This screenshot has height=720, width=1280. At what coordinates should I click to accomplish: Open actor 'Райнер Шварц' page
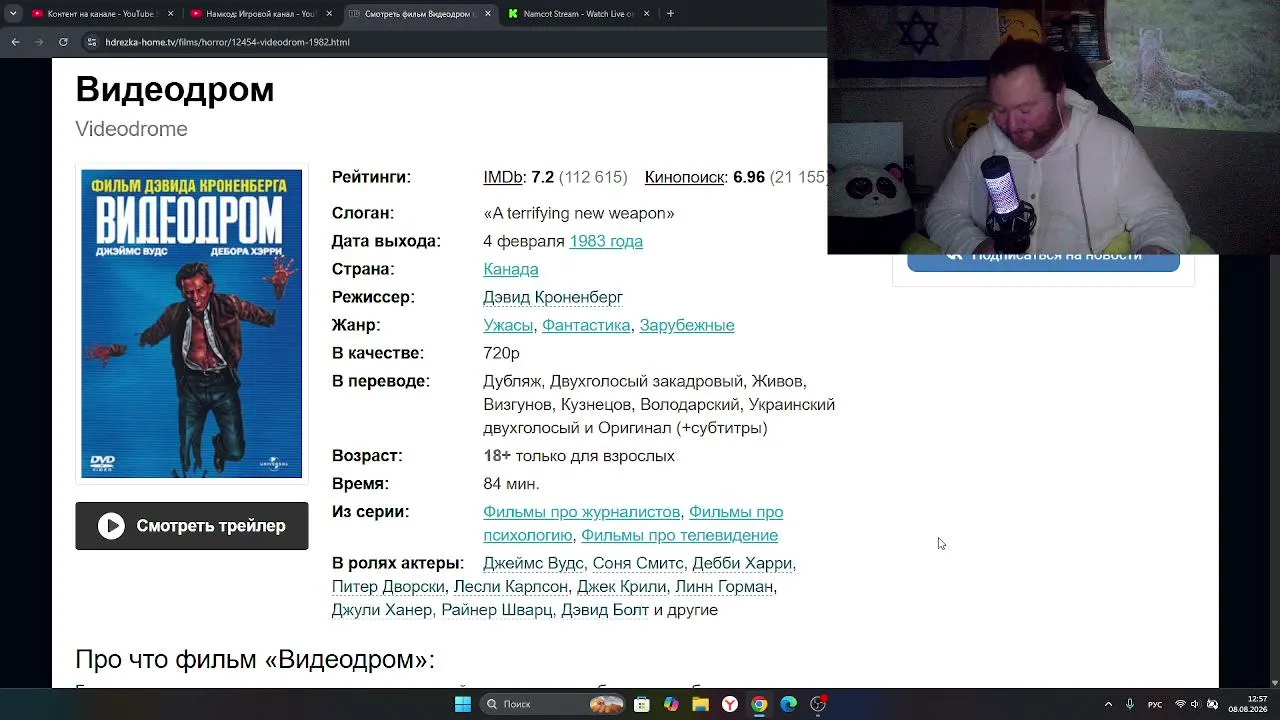(497, 610)
